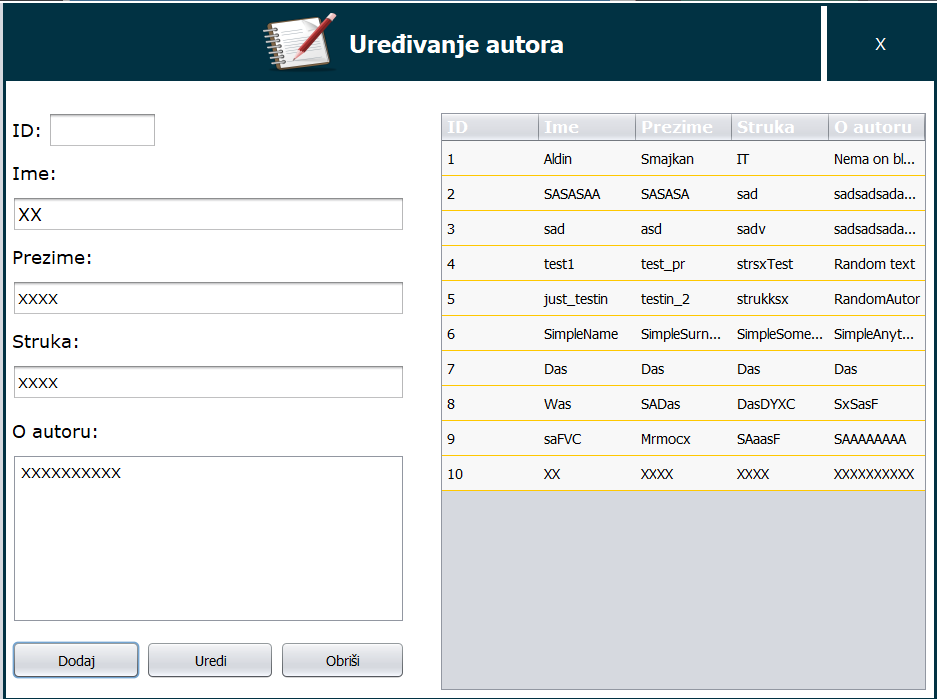Image resolution: width=937 pixels, height=699 pixels.
Task: Click inside the O autoru text area
Action: point(208,538)
